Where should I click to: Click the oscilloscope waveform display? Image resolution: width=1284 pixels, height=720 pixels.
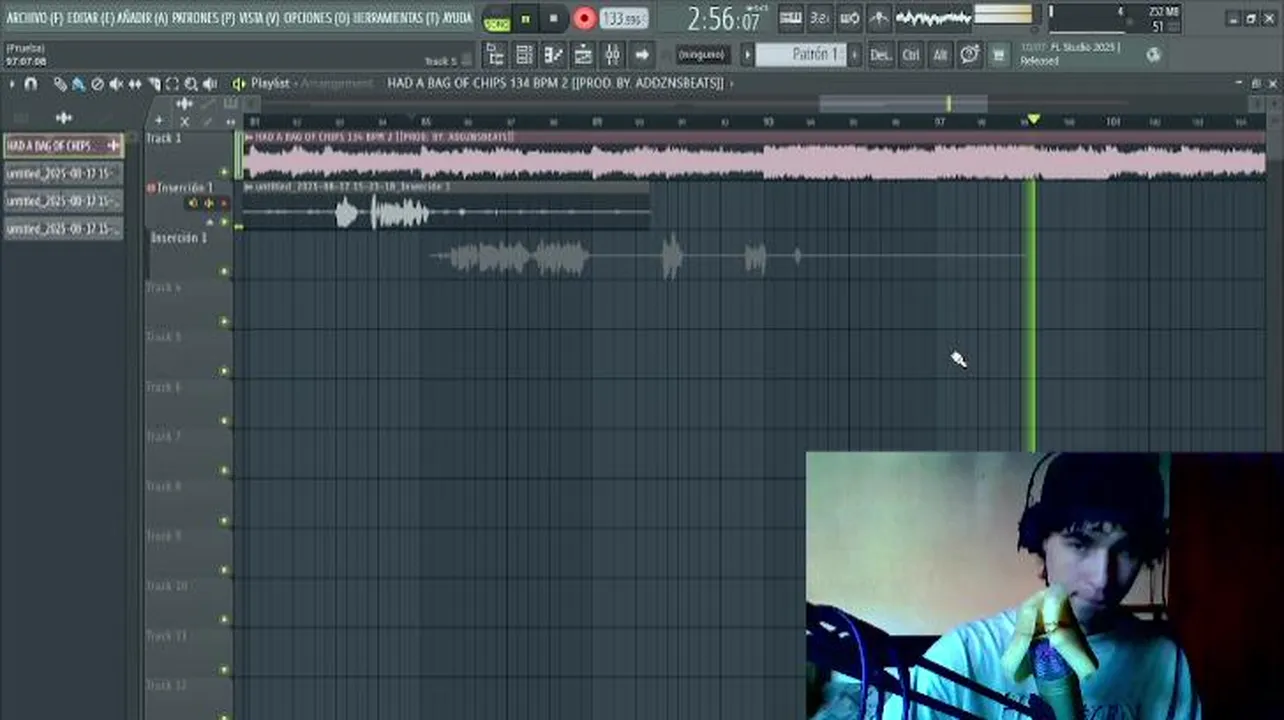coord(933,18)
